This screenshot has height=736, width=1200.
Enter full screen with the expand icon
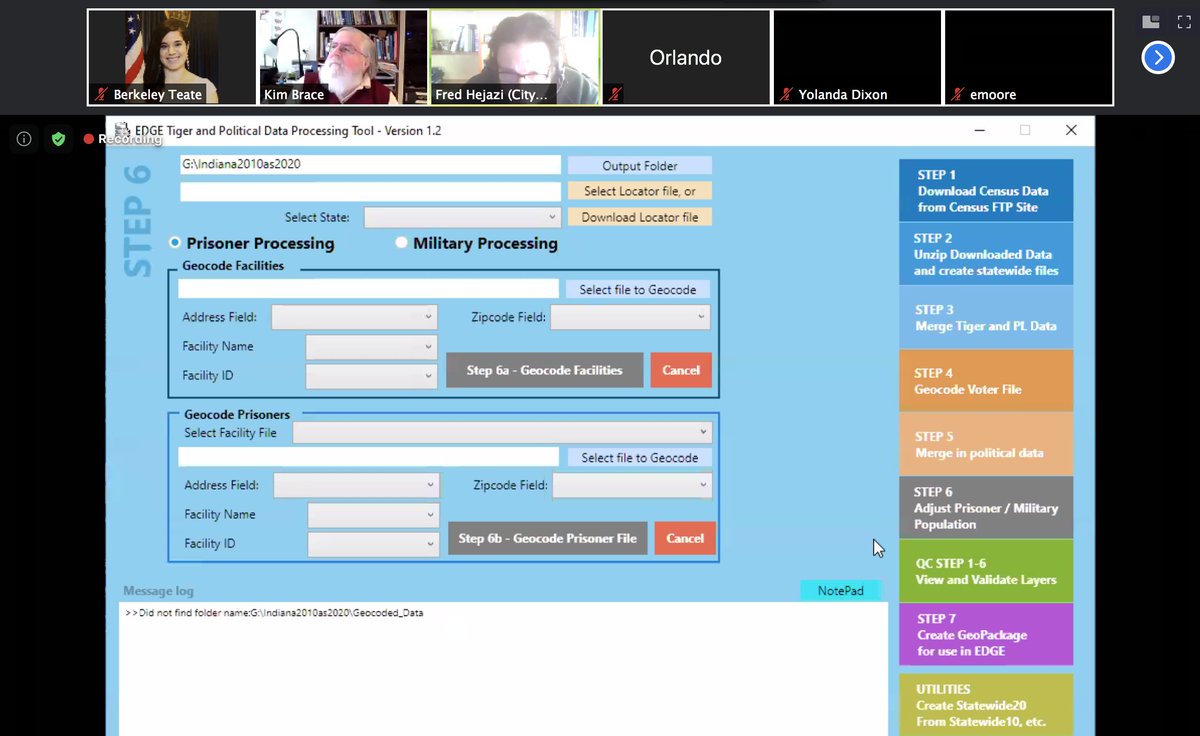coord(1184,21)
